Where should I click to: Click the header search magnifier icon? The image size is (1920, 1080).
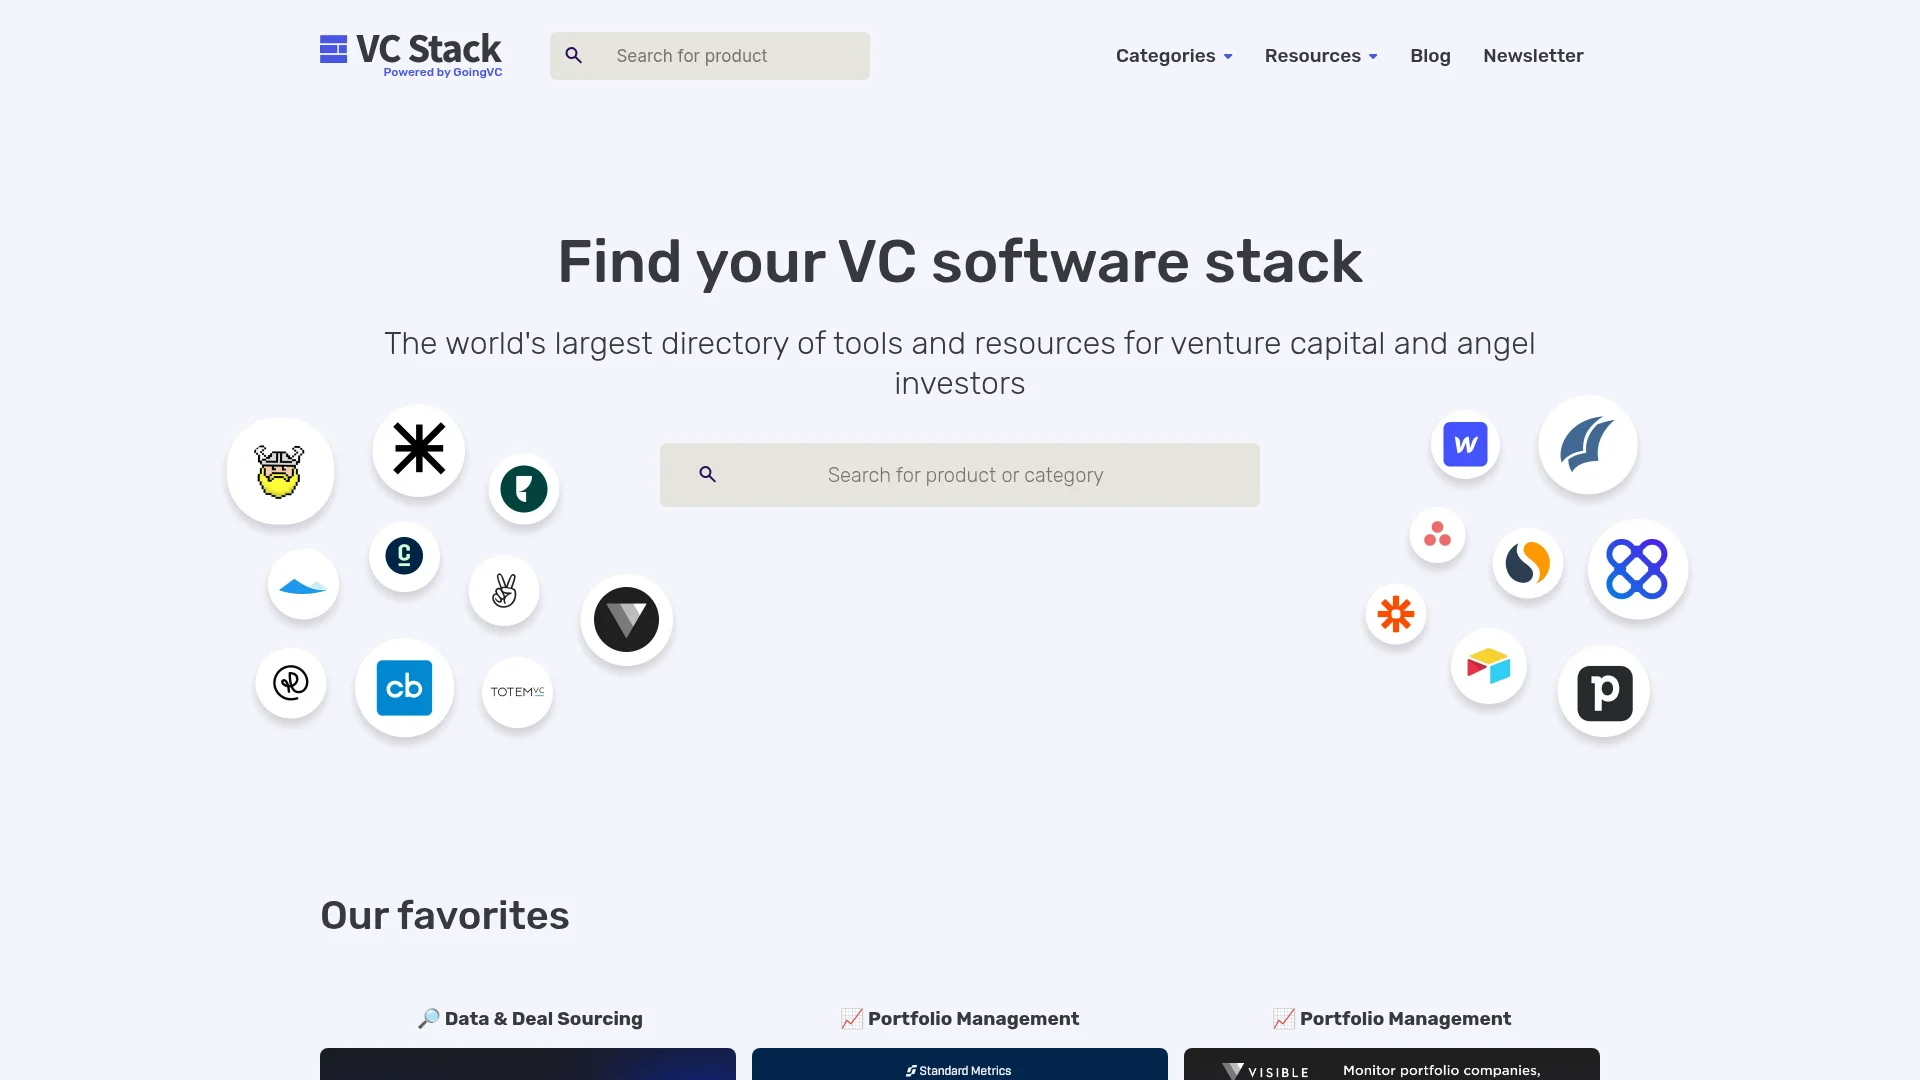coord(574,55)
